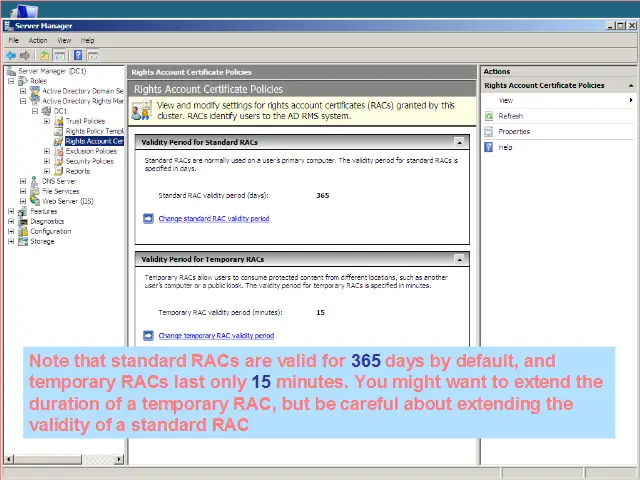
Task: Click Change temporary RAC validity period link
Action: [x=216, y=336]
